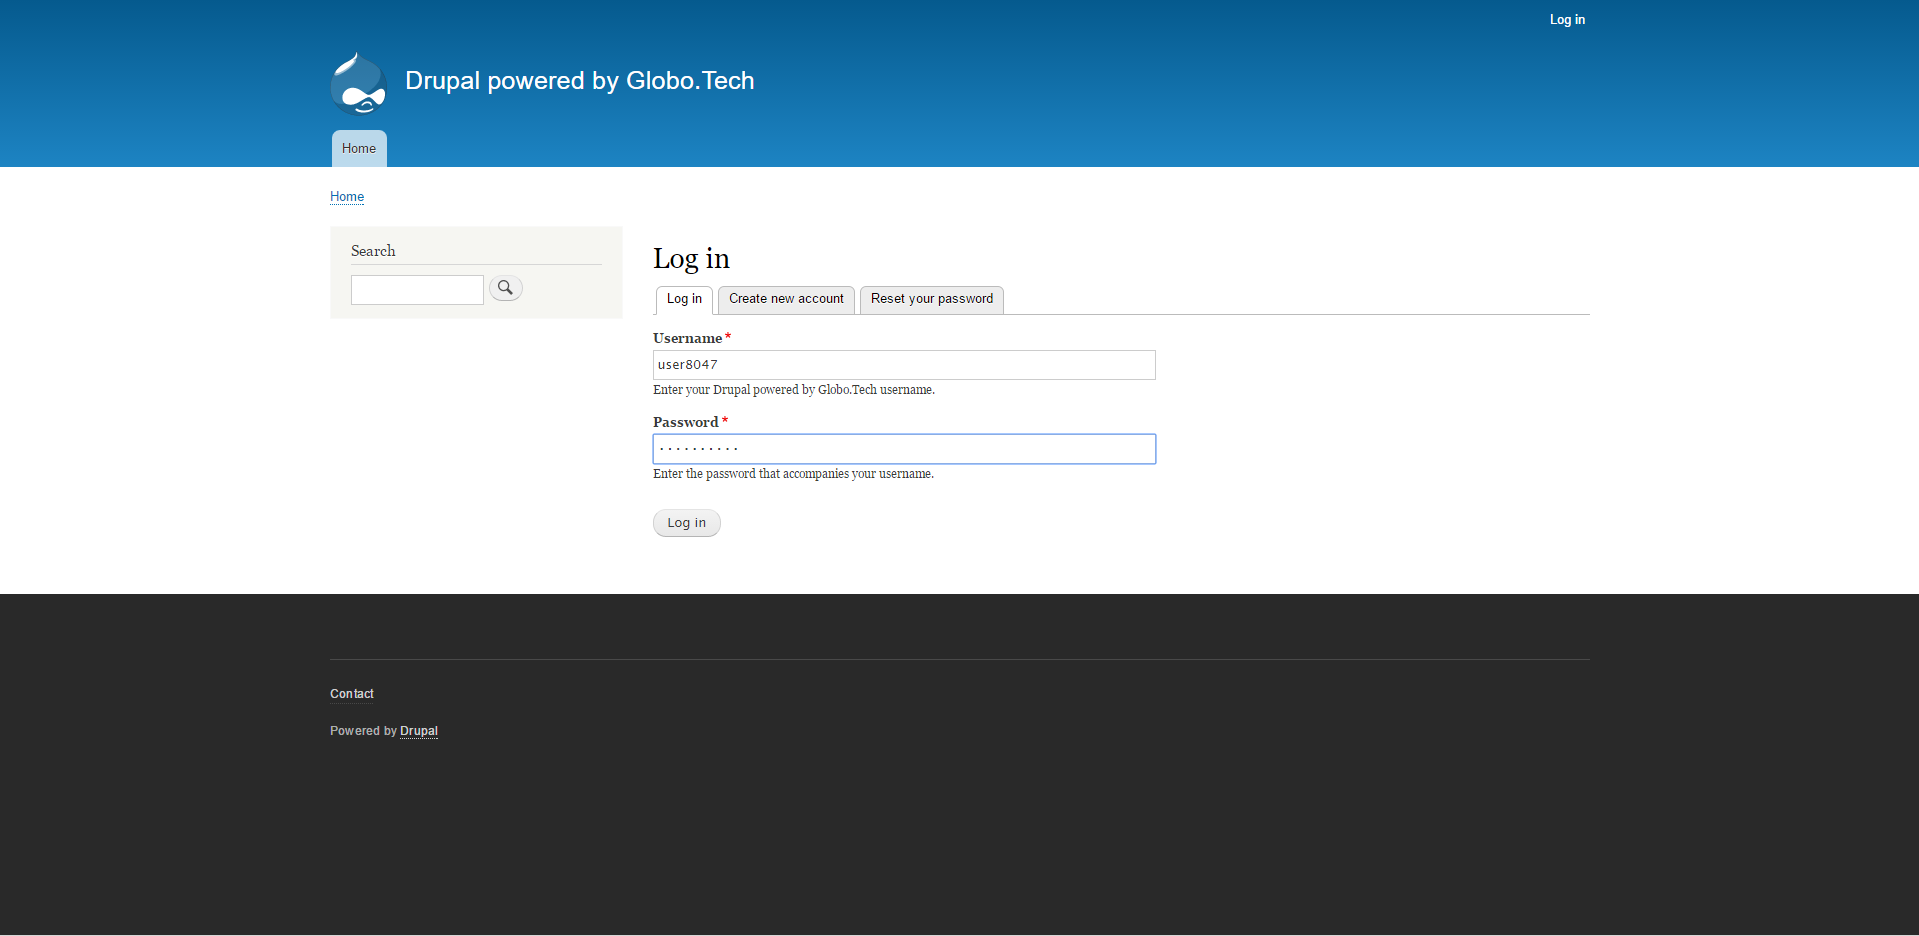
Task: Click the Username field label
Action: click(687, 338)
